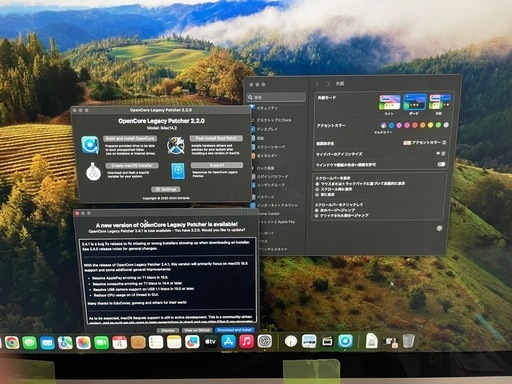Click the blue book icon beside Support
Image resolution: width=512 pixels, height=384 pixels.
point(178,171)
